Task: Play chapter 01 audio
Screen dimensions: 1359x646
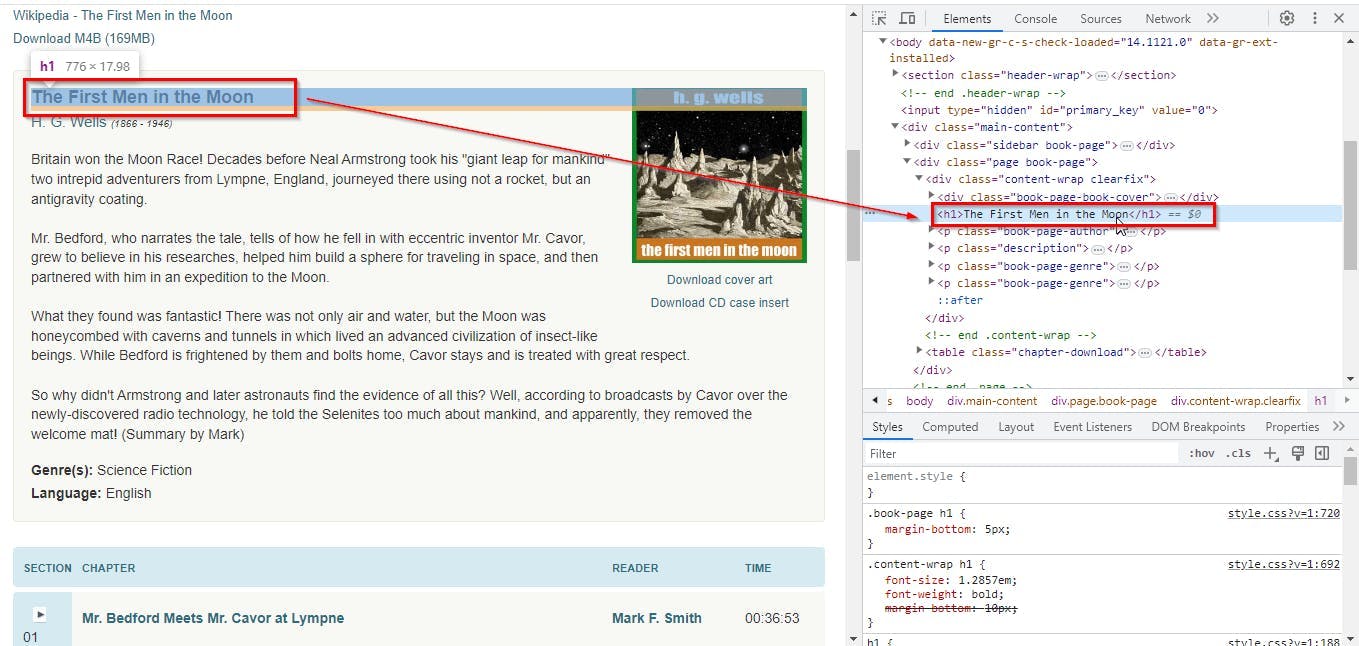Action: [x=39, y=614]
